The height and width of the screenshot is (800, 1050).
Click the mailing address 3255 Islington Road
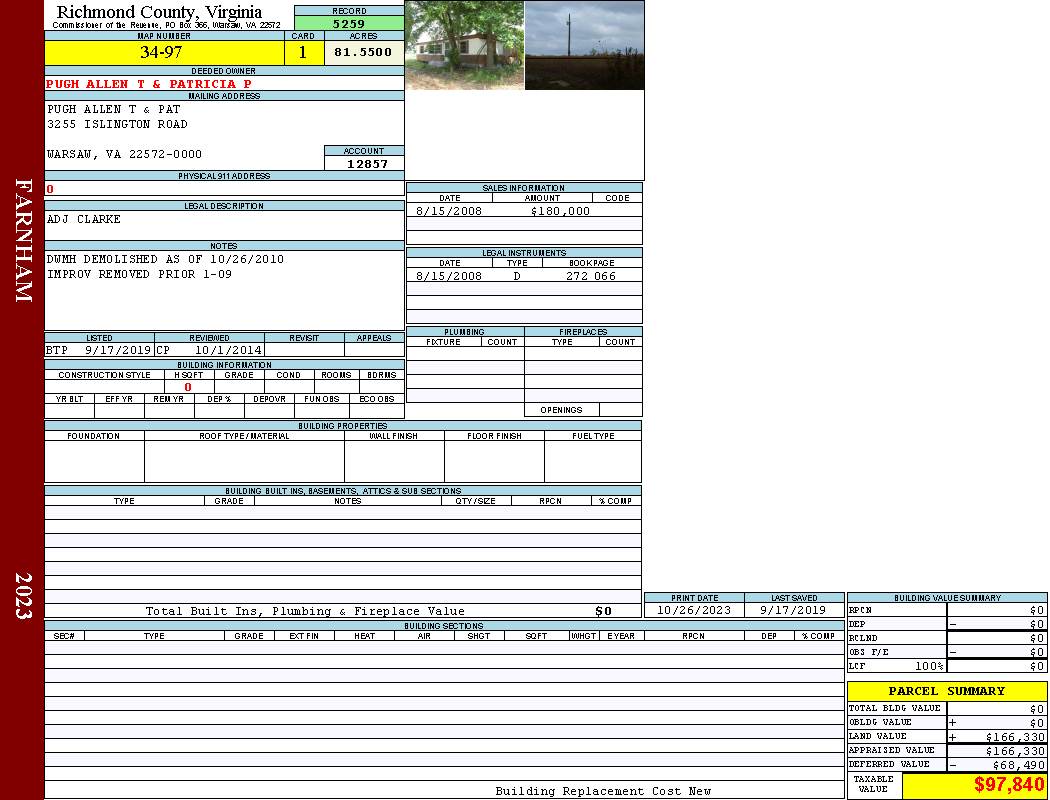tap(117, 124)
